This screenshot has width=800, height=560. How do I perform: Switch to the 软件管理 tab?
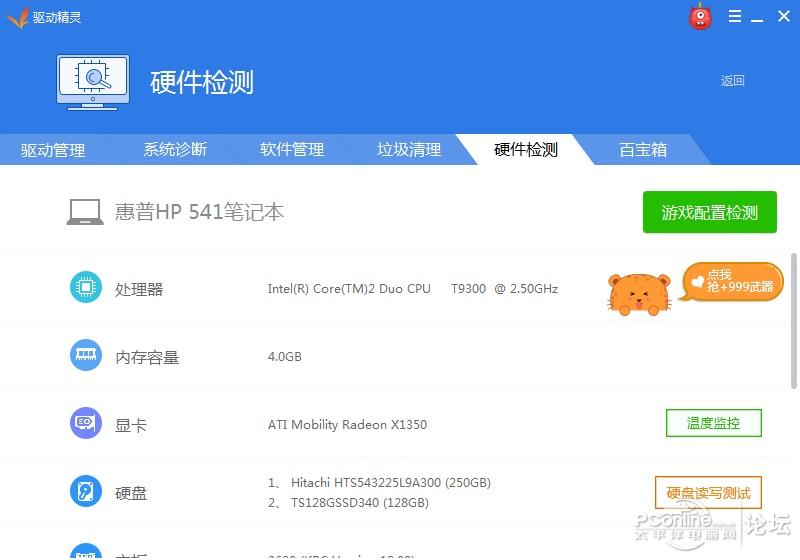click(x=292, y=149)
